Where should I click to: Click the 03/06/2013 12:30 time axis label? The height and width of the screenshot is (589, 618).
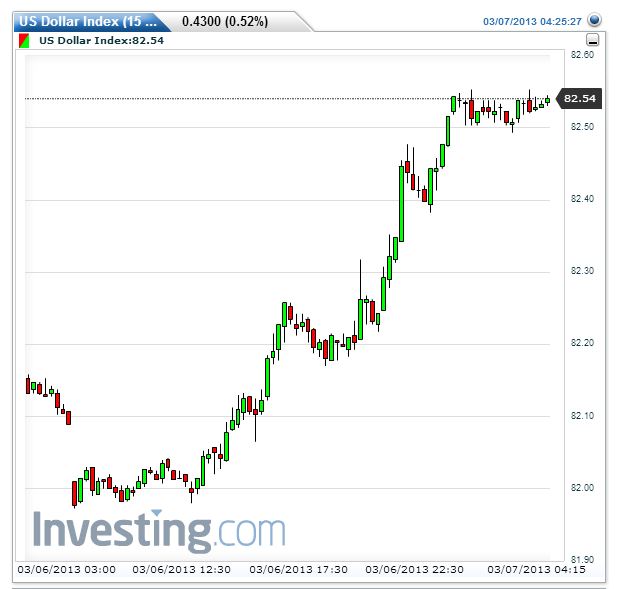(182, 570)
